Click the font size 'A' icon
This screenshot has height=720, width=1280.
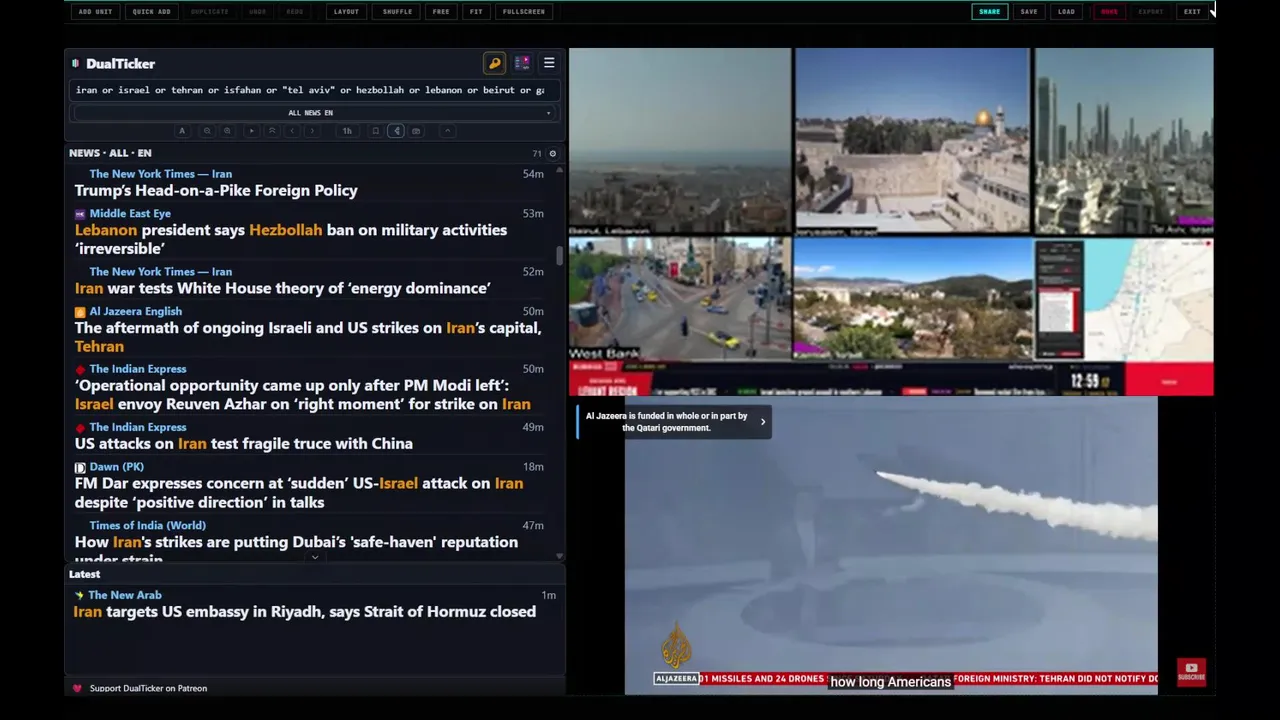[182, 131]
